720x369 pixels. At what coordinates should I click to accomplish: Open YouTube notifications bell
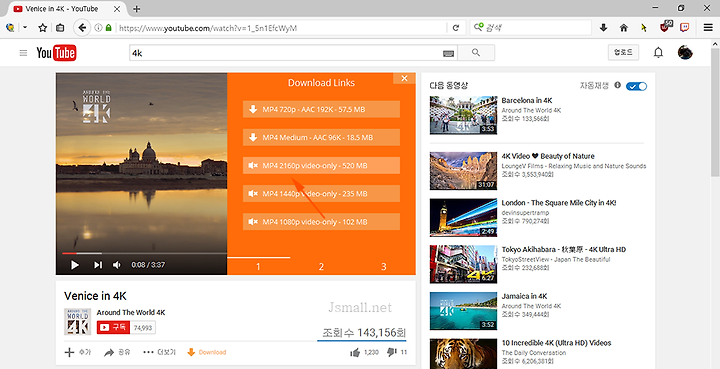coord(658,53)
